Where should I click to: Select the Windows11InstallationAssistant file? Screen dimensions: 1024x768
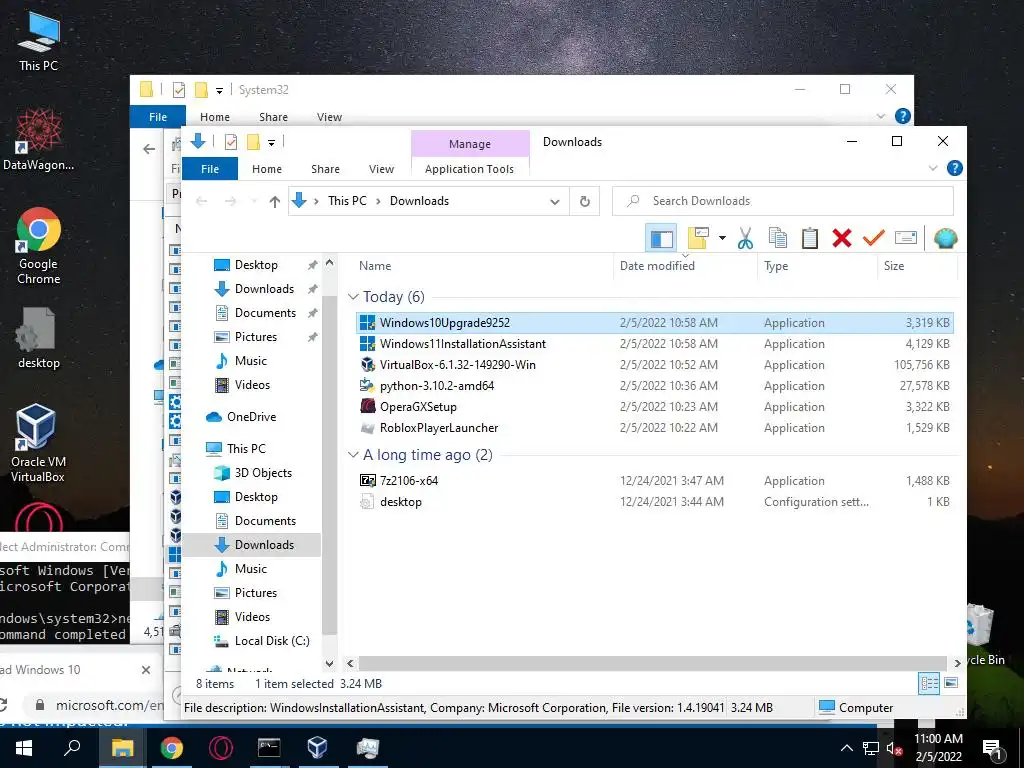coord(654,344)
